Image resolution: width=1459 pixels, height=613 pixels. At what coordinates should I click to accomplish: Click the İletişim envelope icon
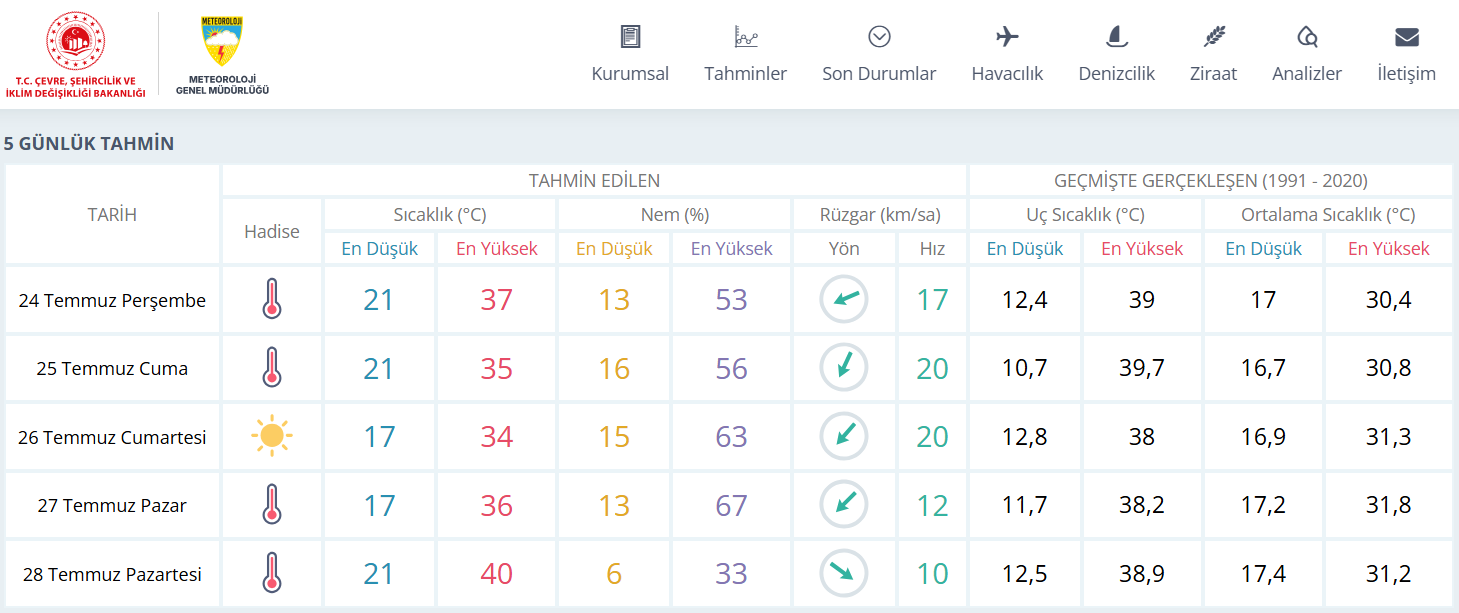(x=1406, y=37)
